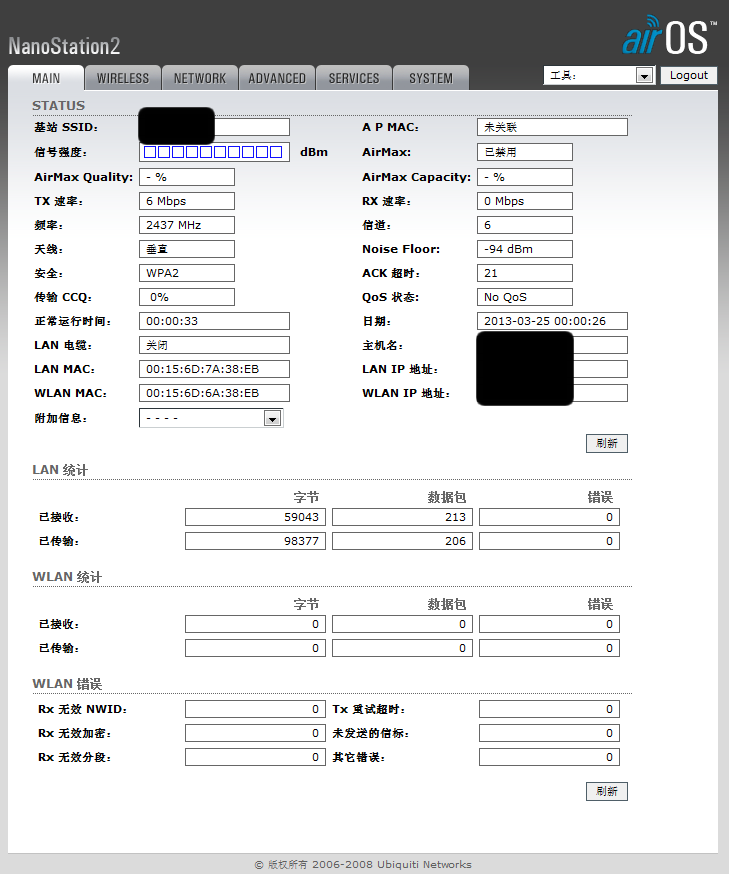Click the WLAN 错误 section heading
The image size is (729, 874).
[x=67, y=684]
